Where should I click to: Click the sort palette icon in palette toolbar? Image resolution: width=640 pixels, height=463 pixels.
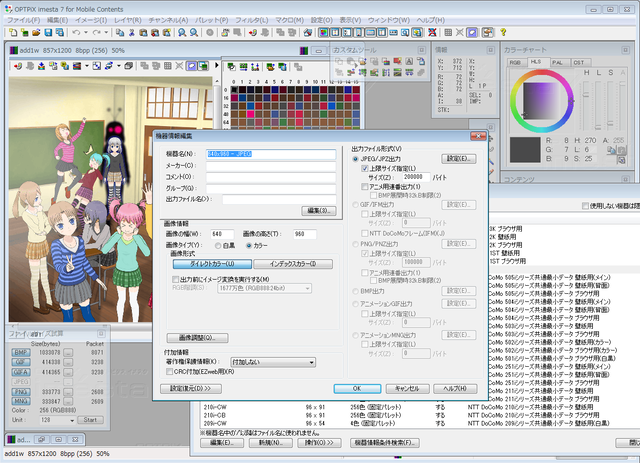point(255,67)
